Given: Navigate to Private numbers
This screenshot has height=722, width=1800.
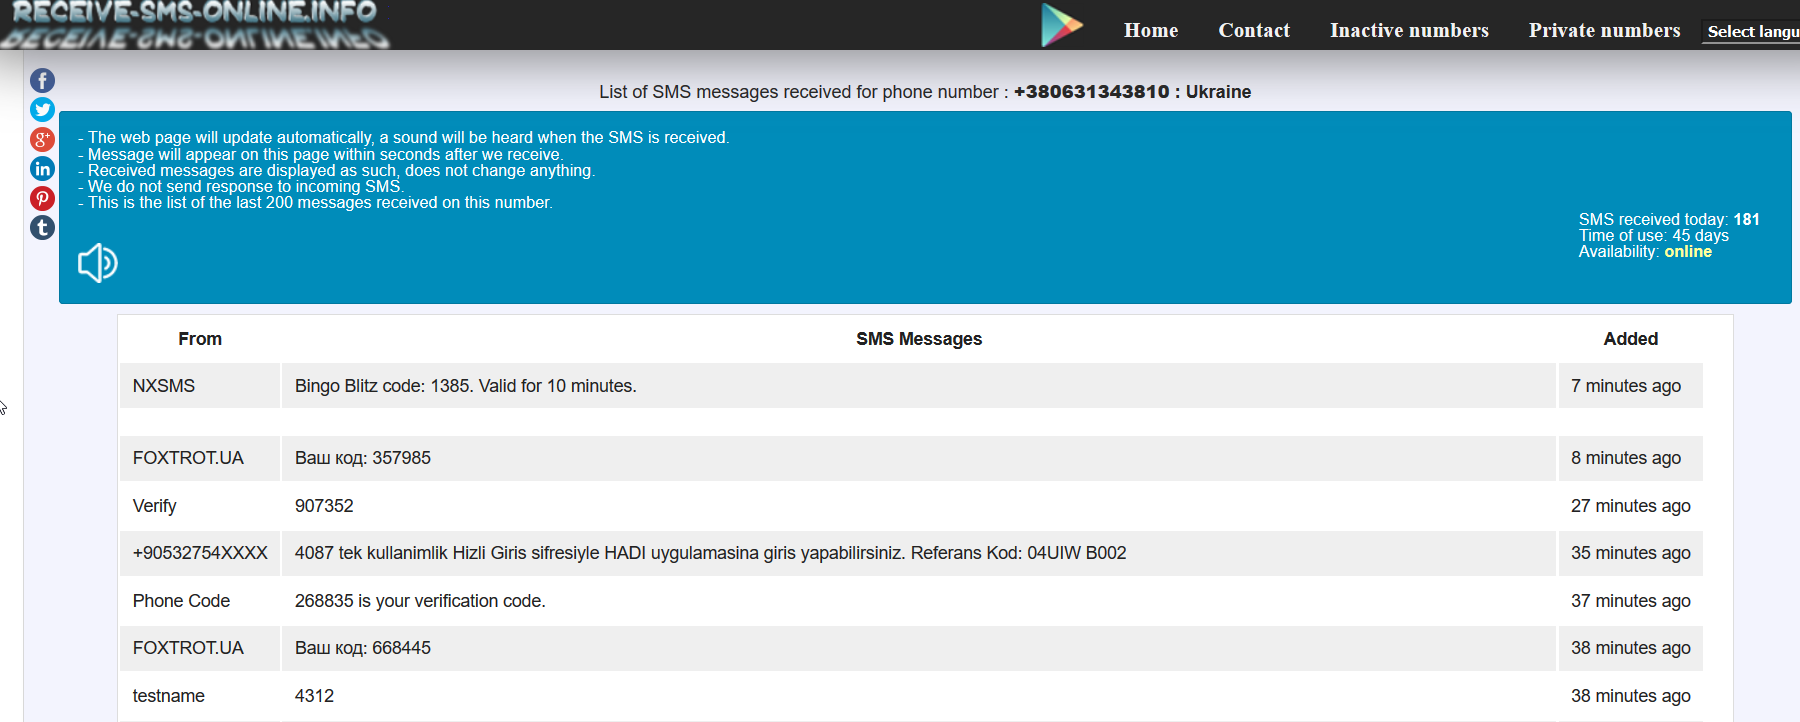Looking at the screenshot, I should pyautogui.click(x=1604, y=31).
